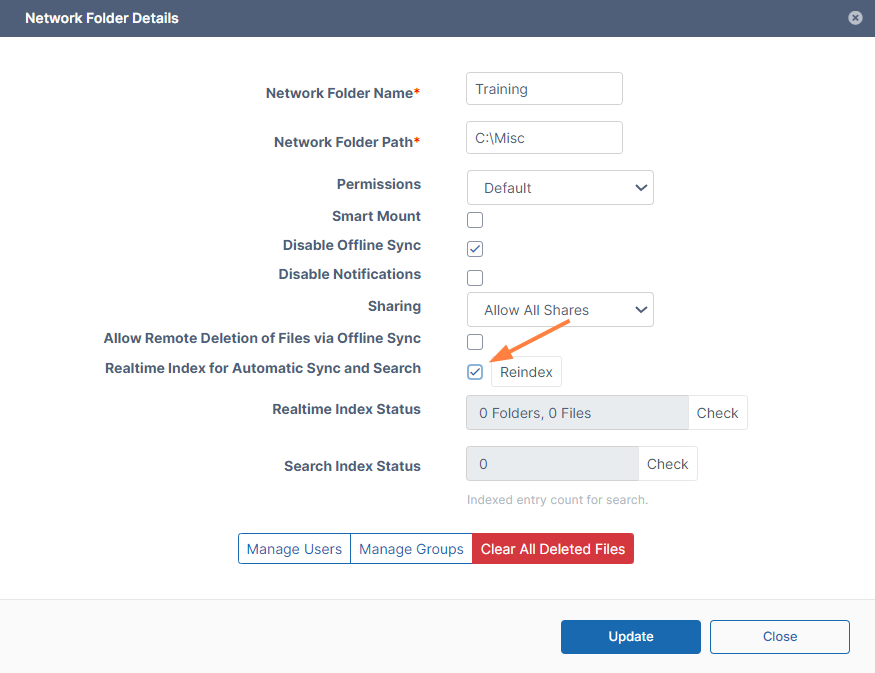Enable Allow Remote Deletion of Files checkbox

[x=475, y=342]
